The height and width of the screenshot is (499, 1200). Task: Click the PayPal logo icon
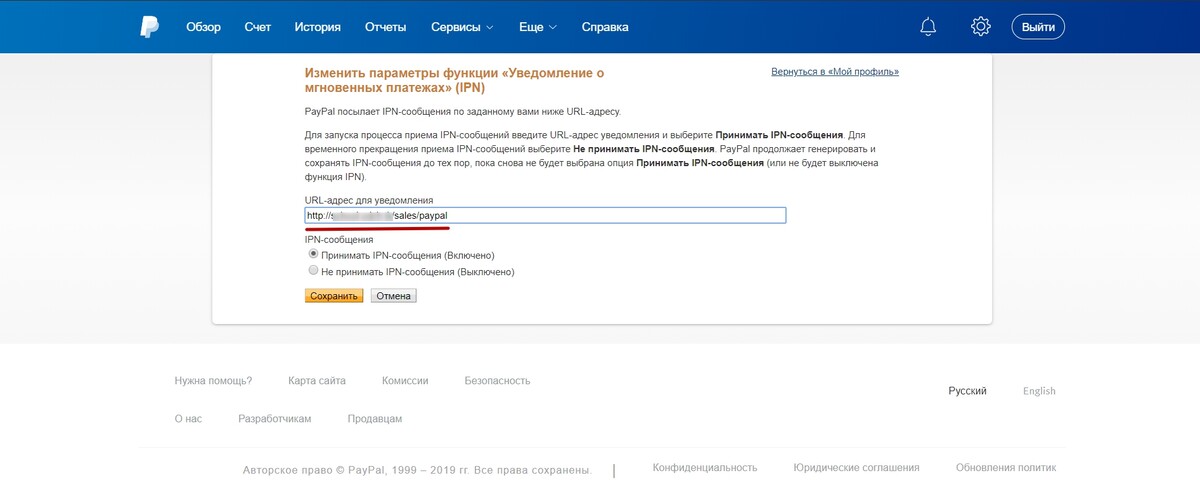149,27
